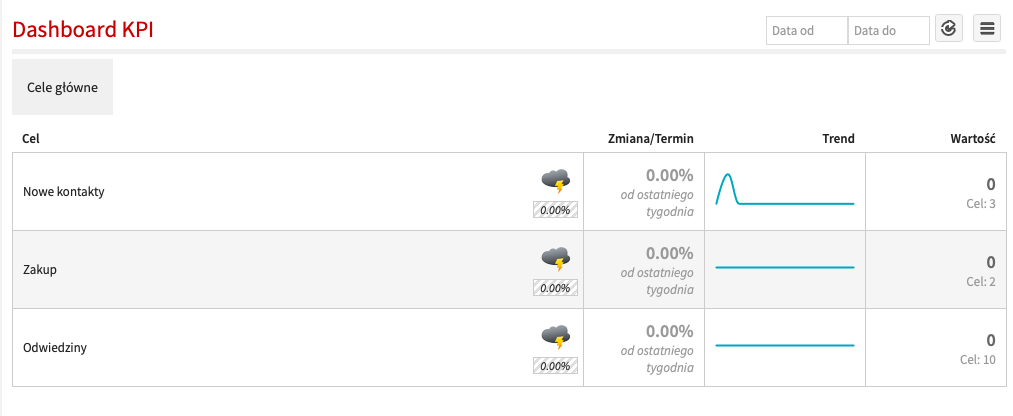The image size is (1013, 416).
Task: Select the Odwiedziny goal row
Action: coord(56,348)
